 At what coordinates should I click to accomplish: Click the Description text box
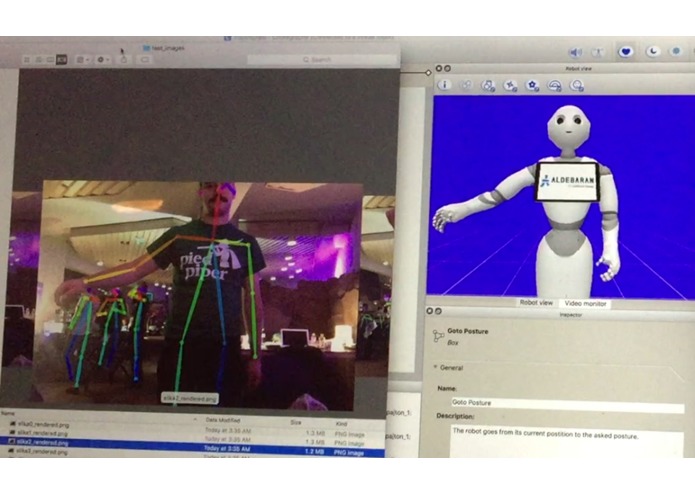[x=567, y=441]
